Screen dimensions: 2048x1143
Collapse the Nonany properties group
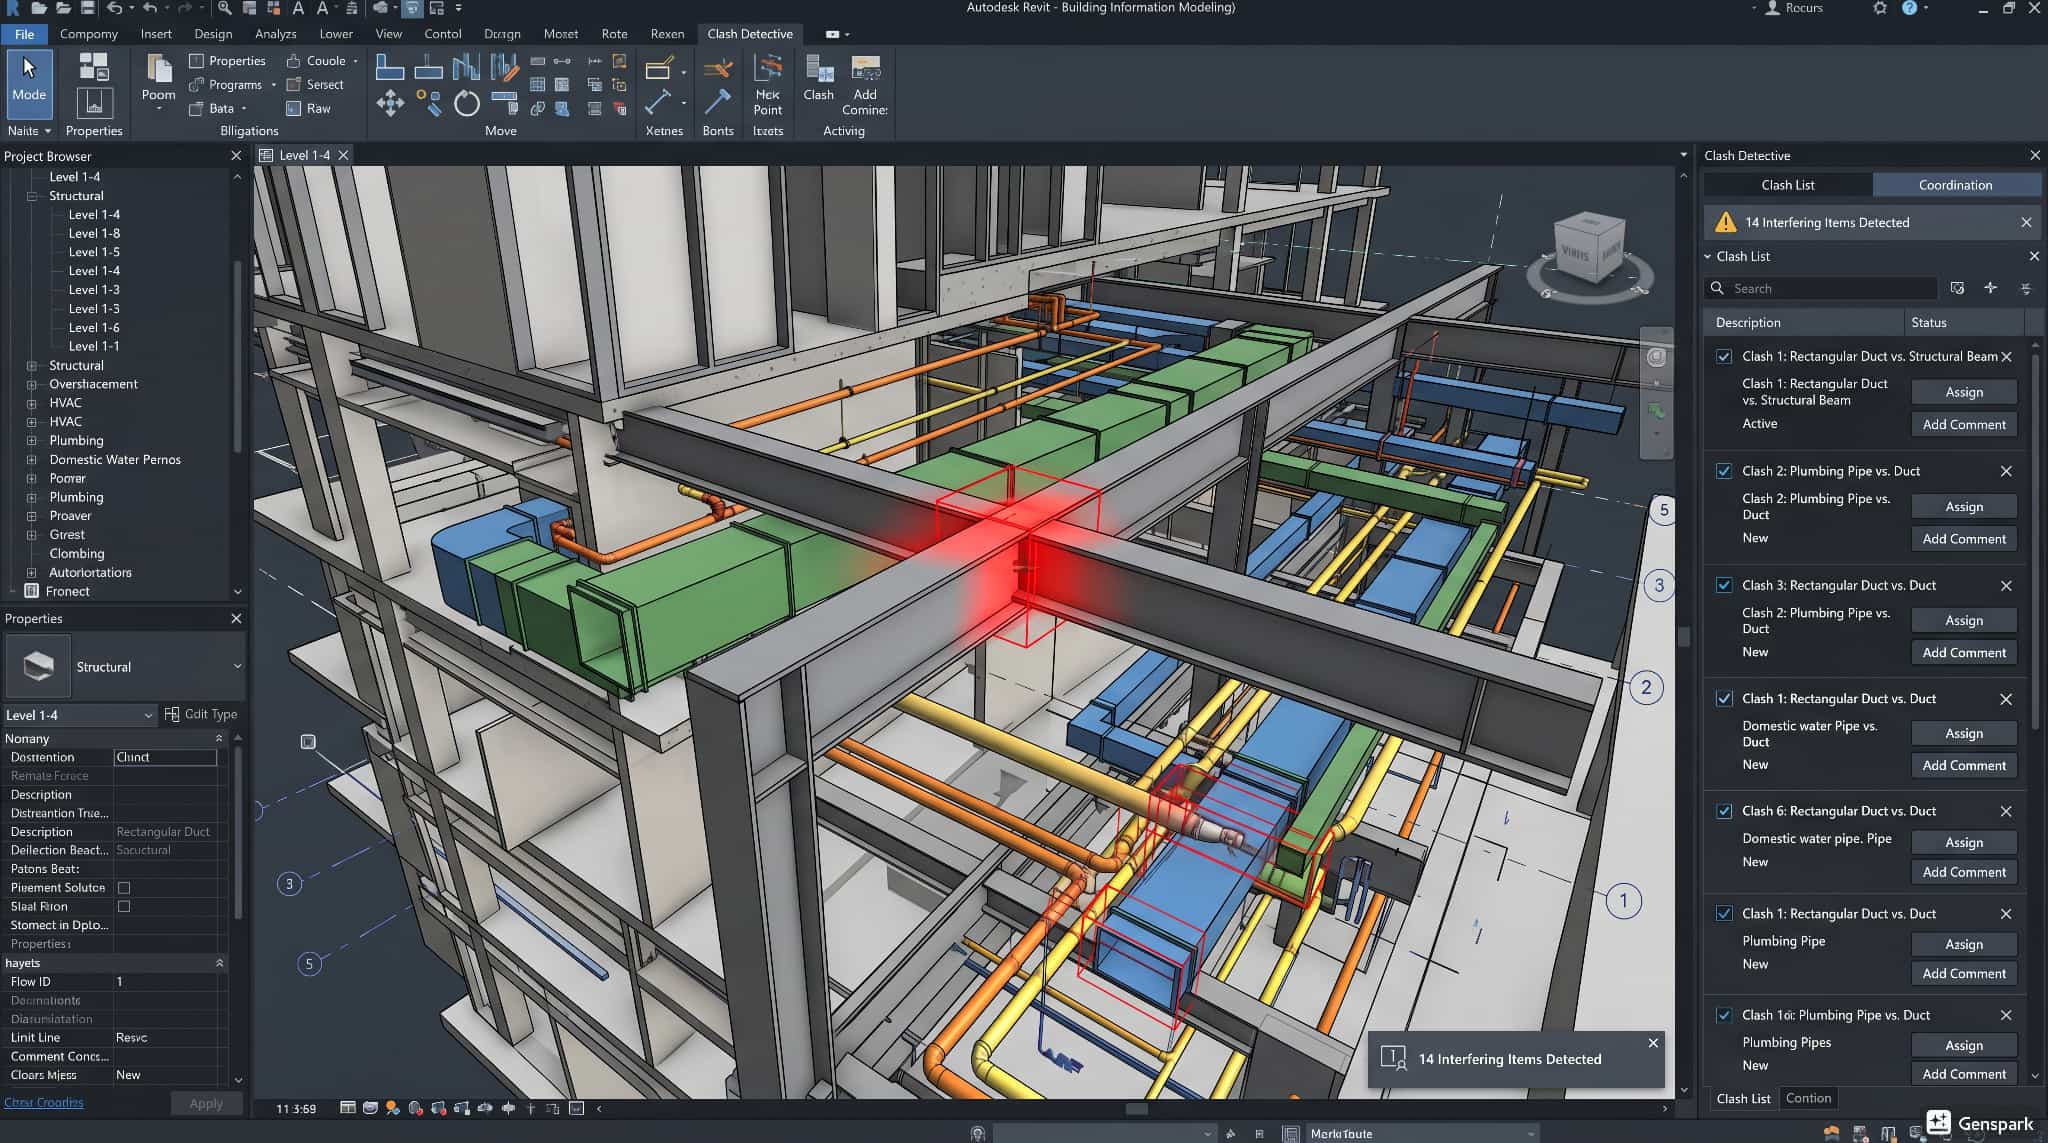[219, 738]
